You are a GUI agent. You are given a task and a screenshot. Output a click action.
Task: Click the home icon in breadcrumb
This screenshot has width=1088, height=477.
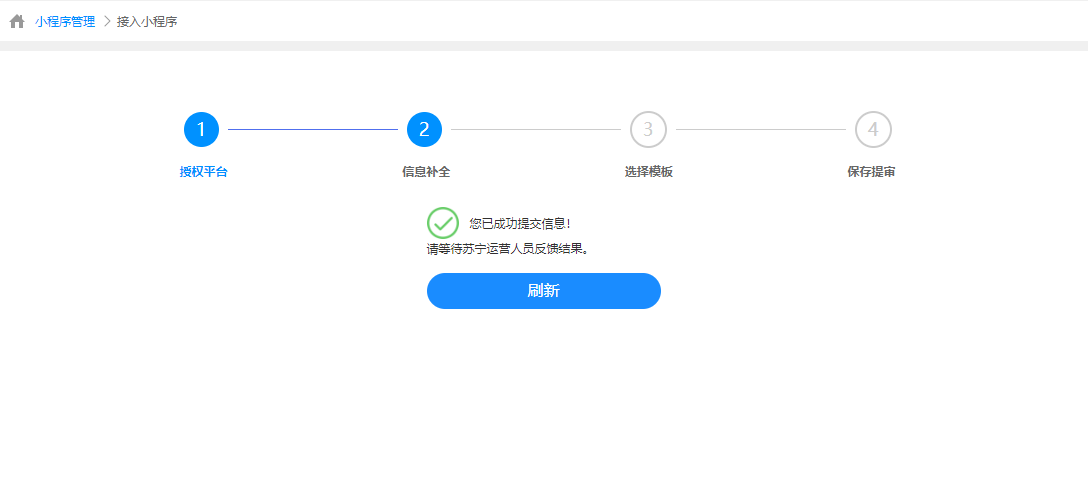click(17, 21)
